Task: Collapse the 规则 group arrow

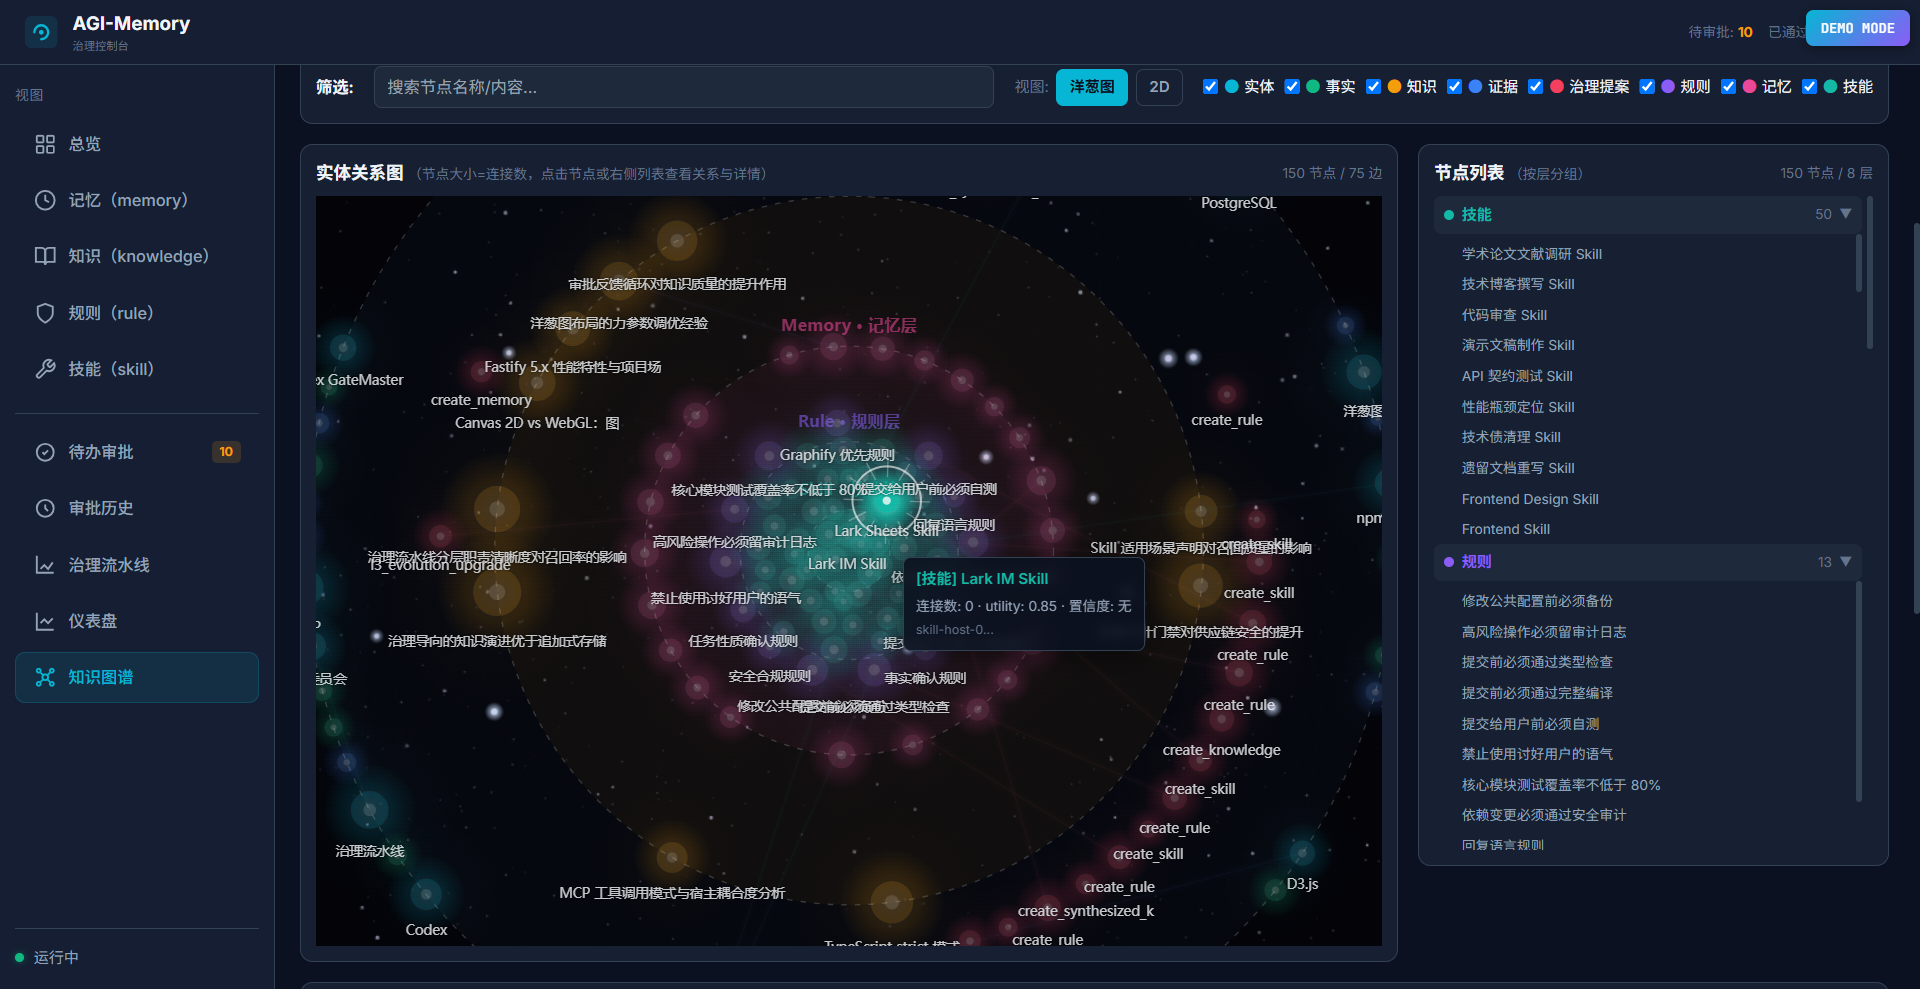Action: (1846, 562)
